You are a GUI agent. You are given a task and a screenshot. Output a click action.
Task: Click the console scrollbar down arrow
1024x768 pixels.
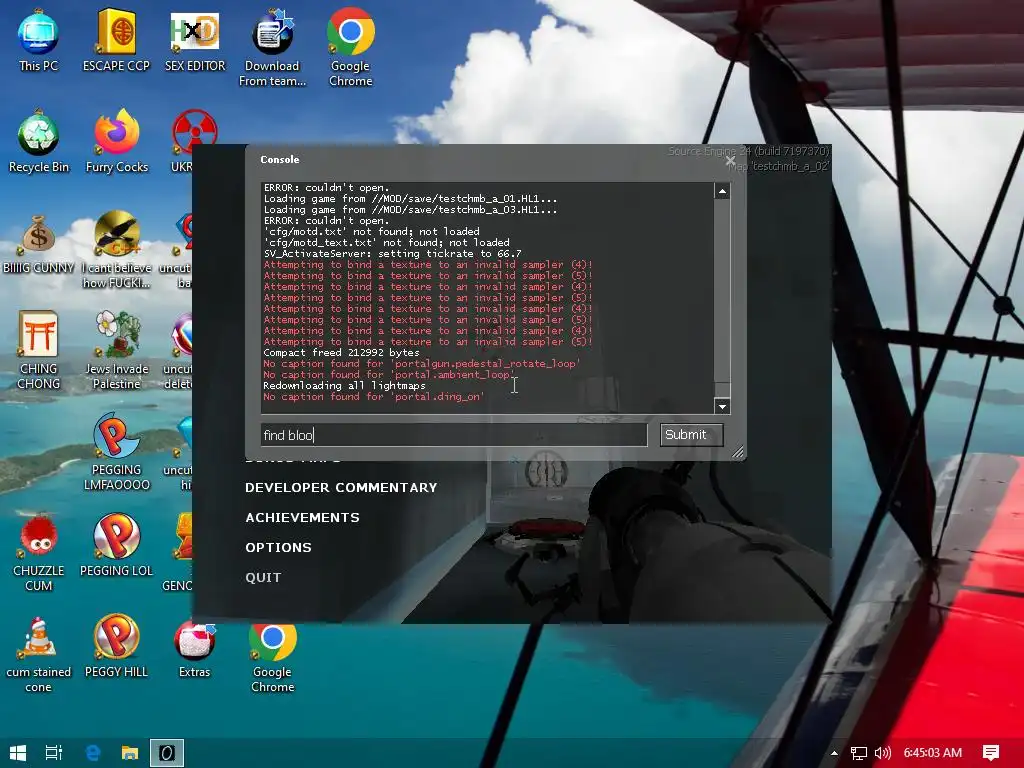722,406
